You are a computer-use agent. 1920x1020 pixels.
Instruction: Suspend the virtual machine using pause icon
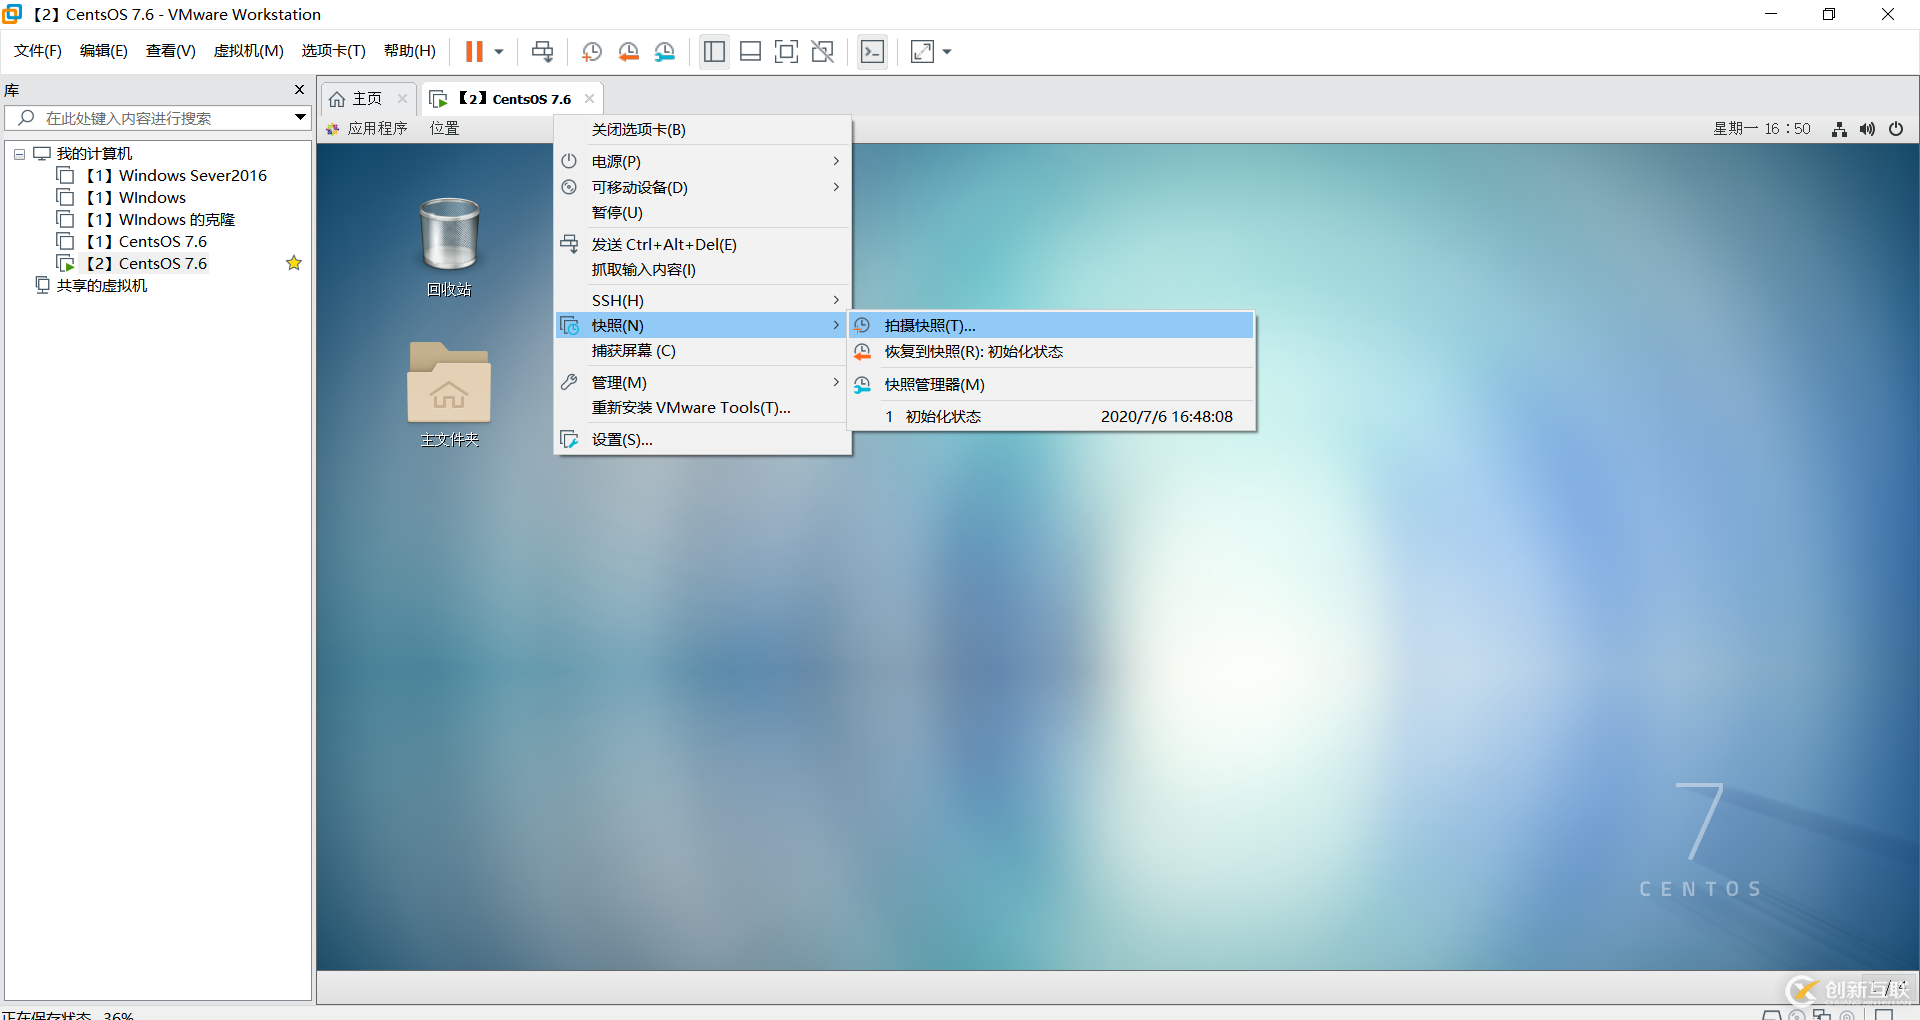(x=472, y=51)
